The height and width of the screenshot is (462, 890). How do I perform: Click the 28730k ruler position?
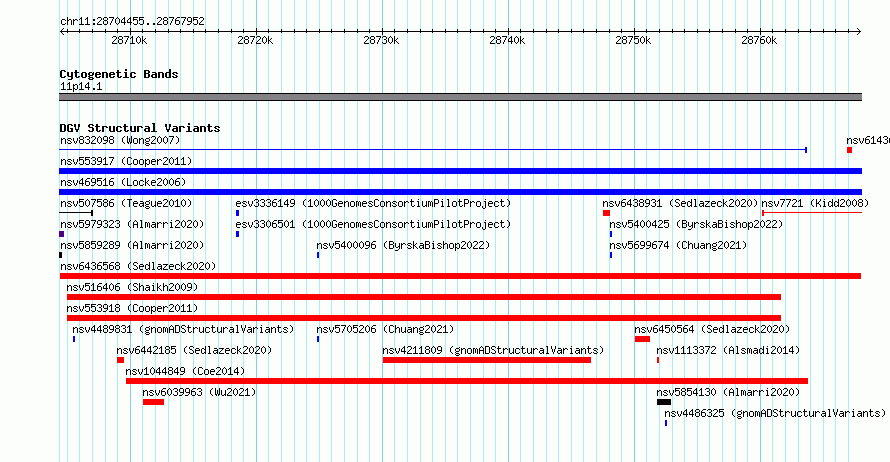381,40
